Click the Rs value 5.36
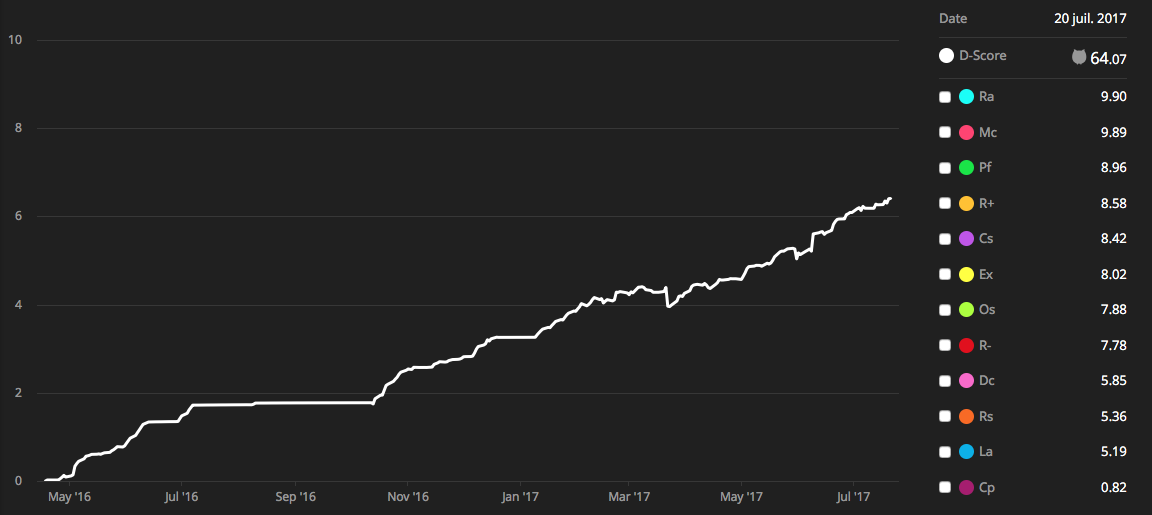 coord(1114,416)
